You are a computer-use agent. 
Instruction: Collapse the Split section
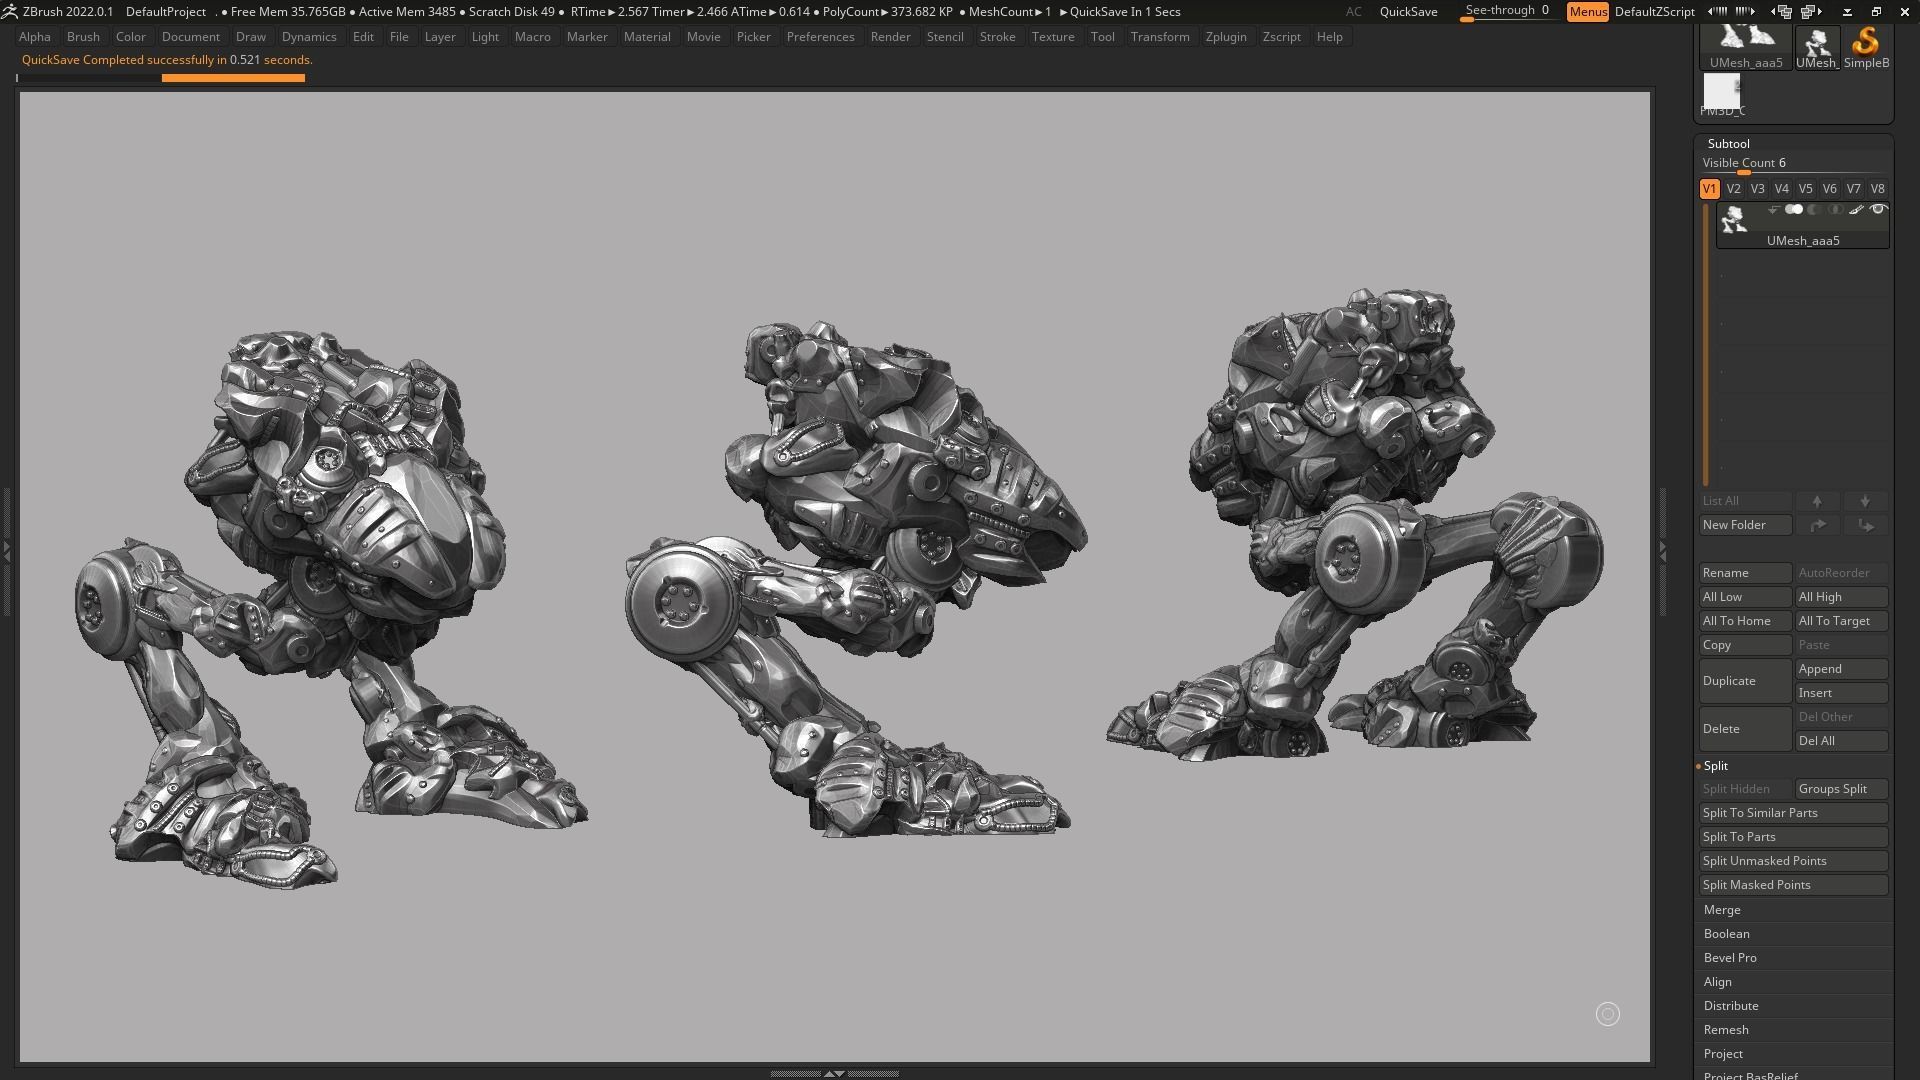click(1716, 766)
